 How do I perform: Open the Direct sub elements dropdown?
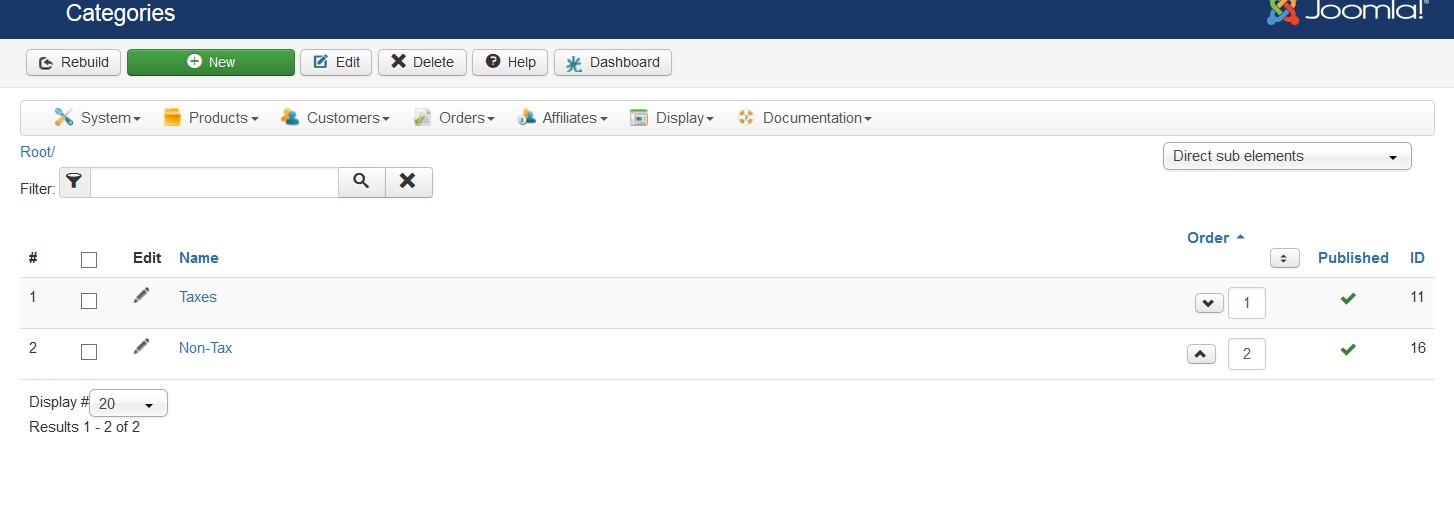click(1286, 157)
